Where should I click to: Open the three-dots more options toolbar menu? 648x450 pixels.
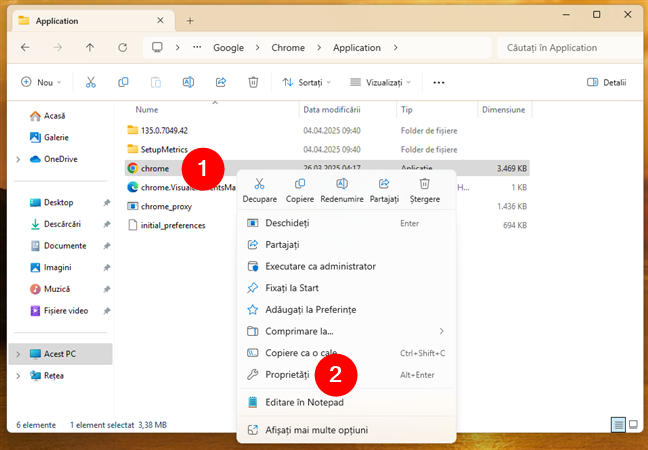pyautogui.click(x=439, y=83)
